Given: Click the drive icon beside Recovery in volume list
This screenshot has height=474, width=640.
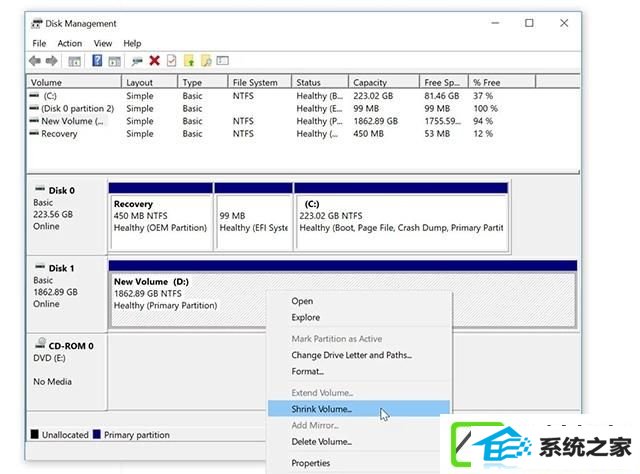Looking at the screenshot, I should tap(34, 133).
